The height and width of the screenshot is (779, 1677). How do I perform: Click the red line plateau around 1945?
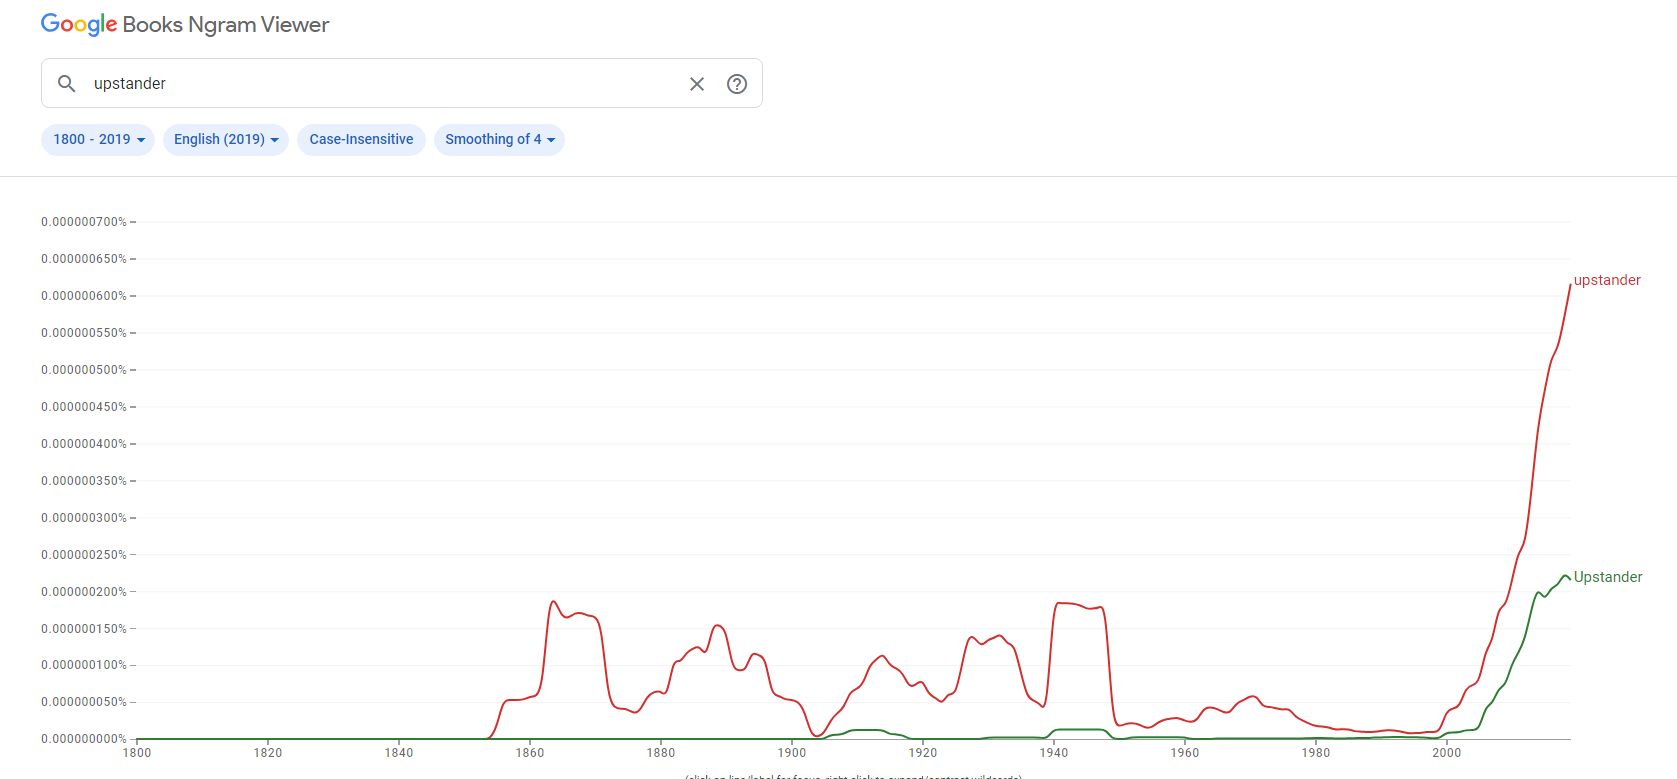pyautogui.click(x=1080, y=605)
